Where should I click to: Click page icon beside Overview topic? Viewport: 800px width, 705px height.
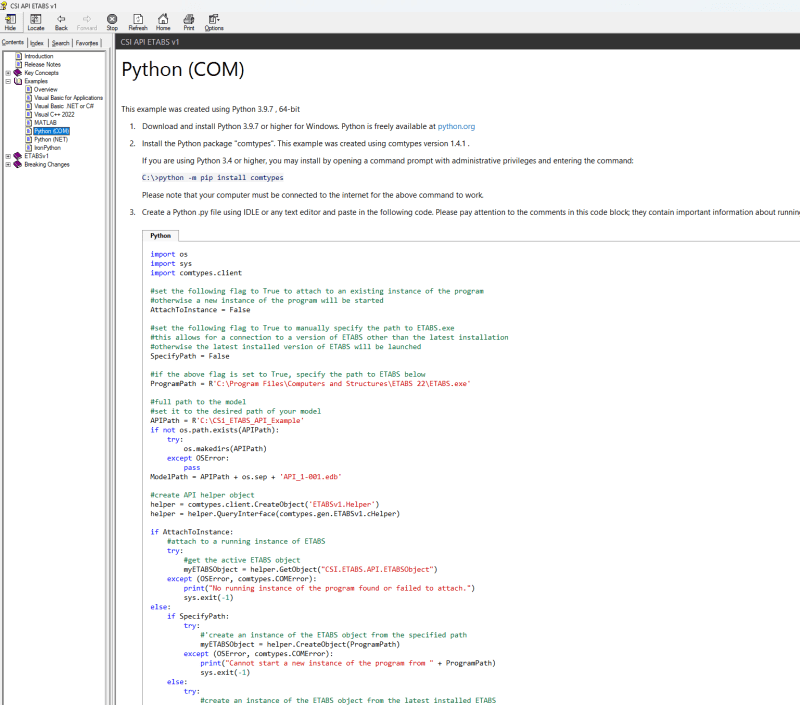click(29, 89)
